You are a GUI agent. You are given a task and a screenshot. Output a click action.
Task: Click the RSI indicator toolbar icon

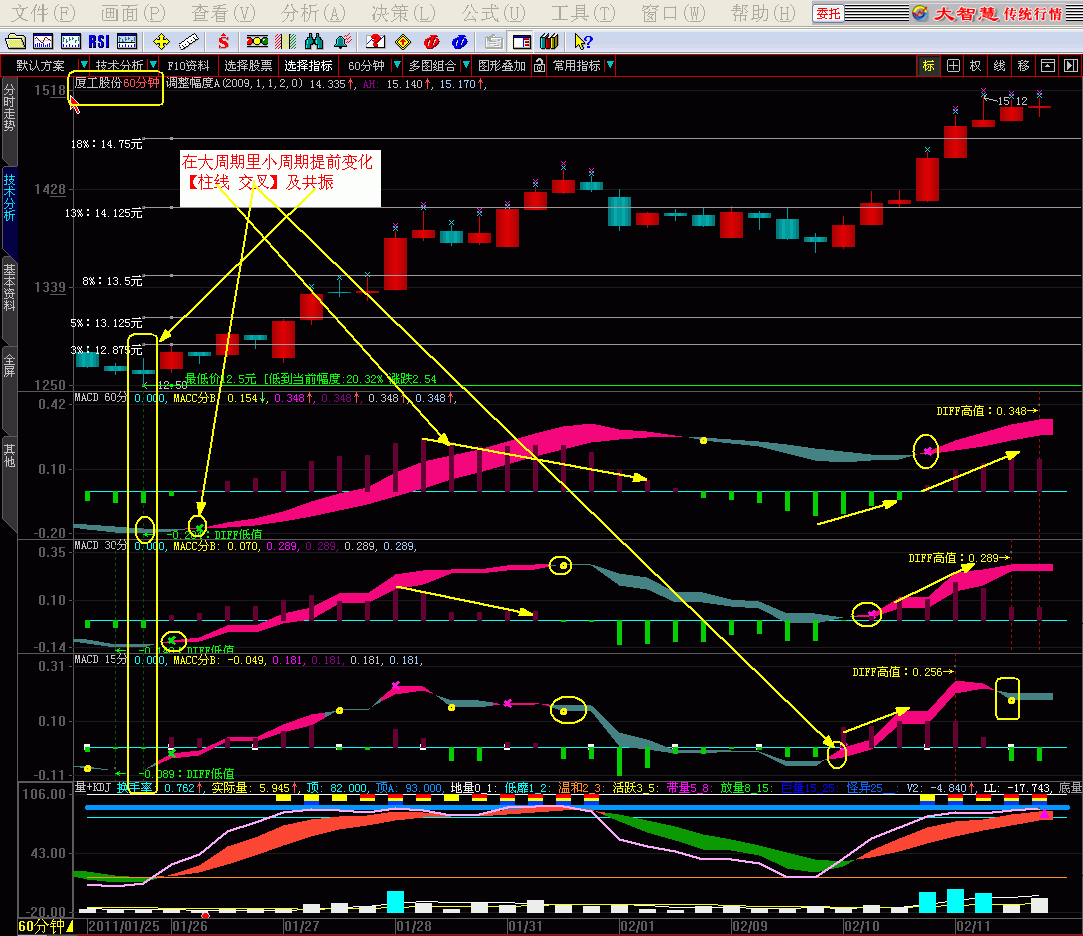coord(99,41)
